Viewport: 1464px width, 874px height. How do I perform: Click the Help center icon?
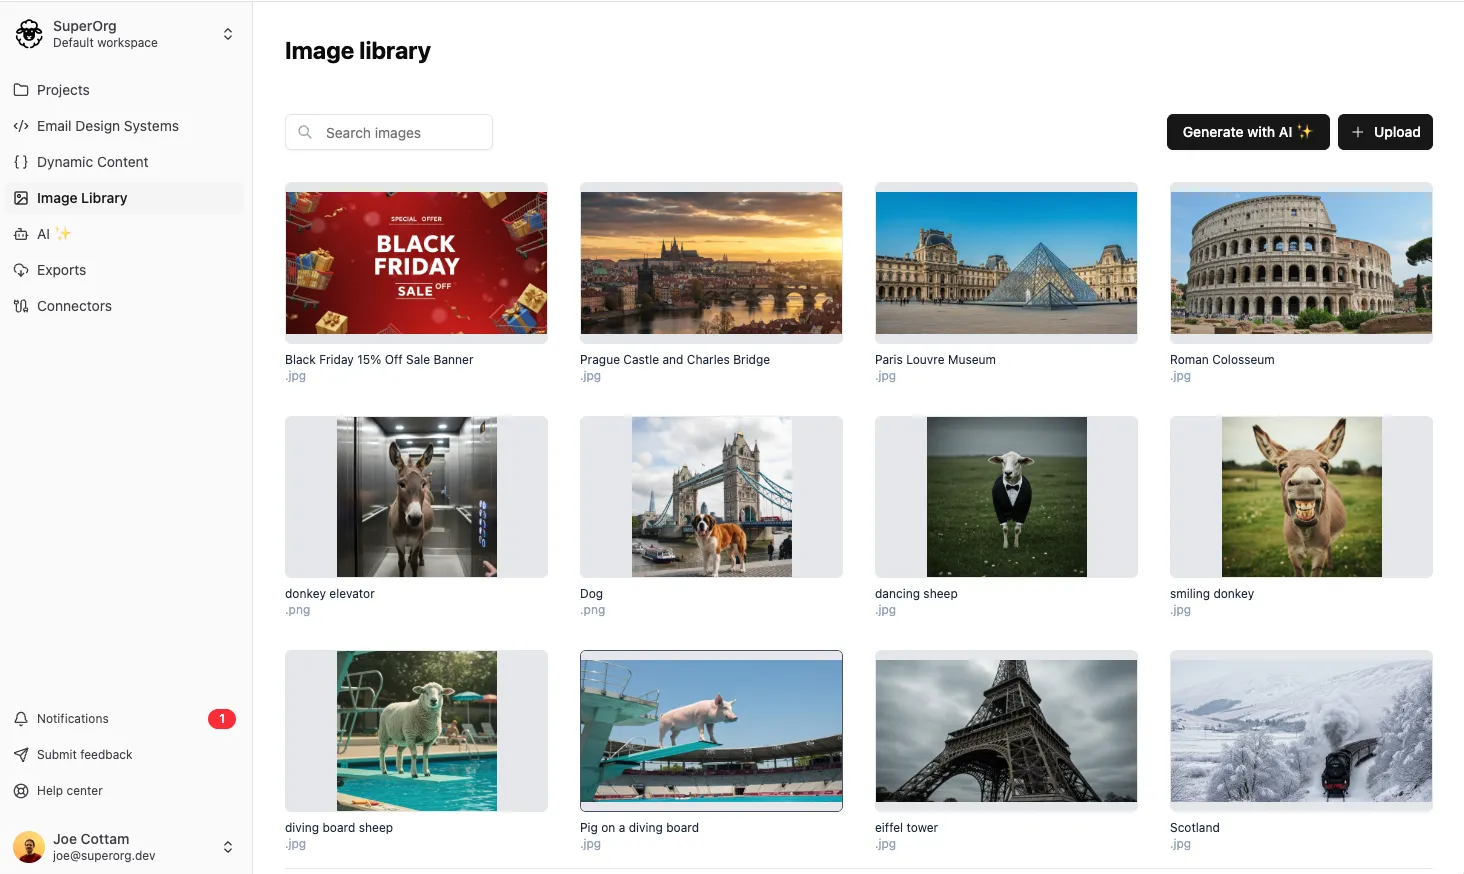coord(21,790)
